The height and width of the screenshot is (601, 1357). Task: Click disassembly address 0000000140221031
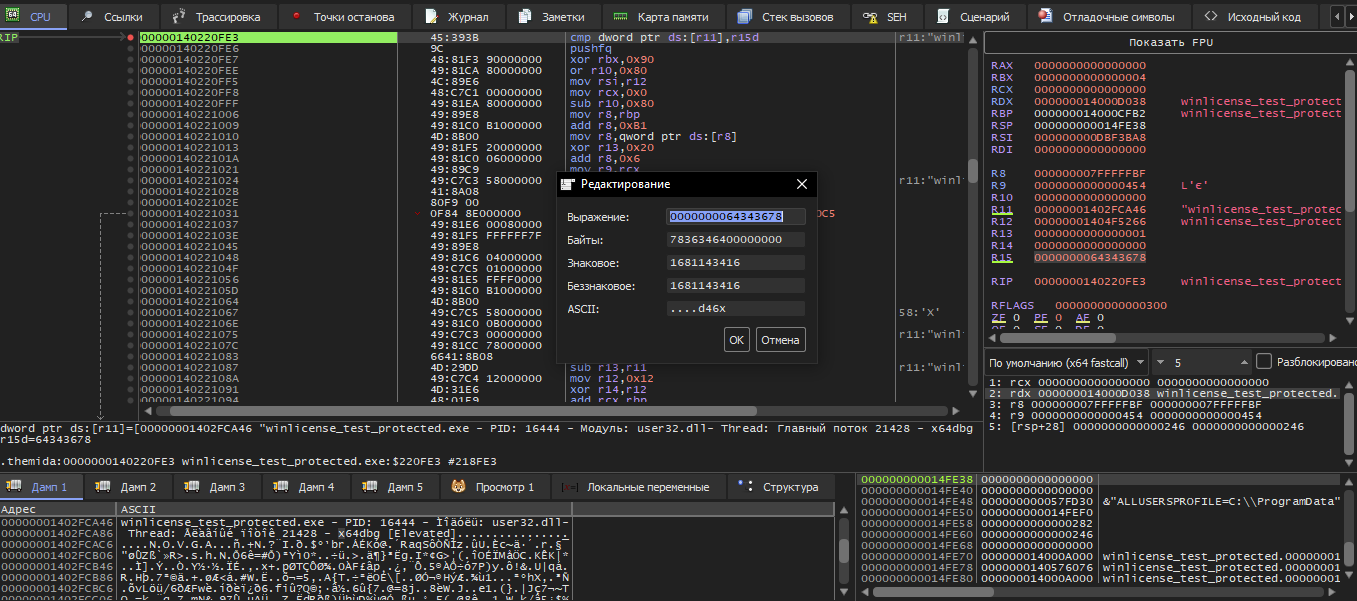[x=190, y=214]
